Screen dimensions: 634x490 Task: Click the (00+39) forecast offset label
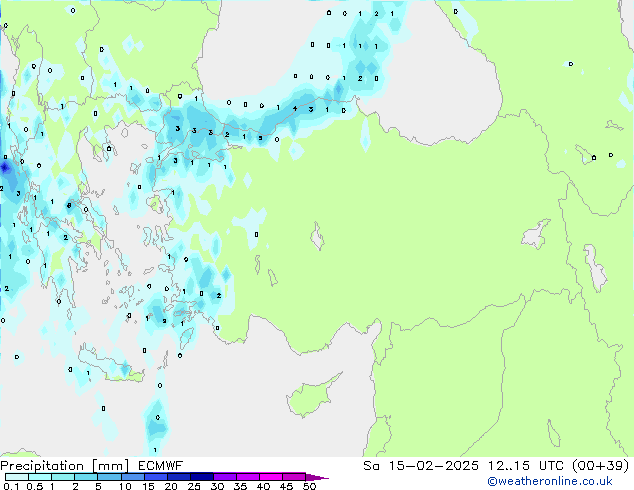601,466
